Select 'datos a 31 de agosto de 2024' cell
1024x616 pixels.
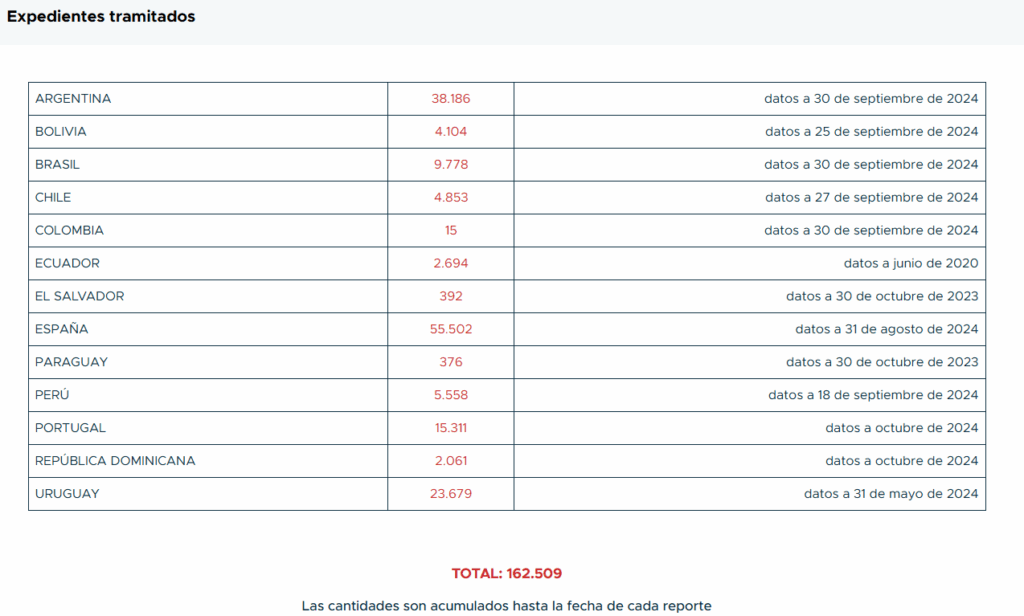tap(750, 329)
